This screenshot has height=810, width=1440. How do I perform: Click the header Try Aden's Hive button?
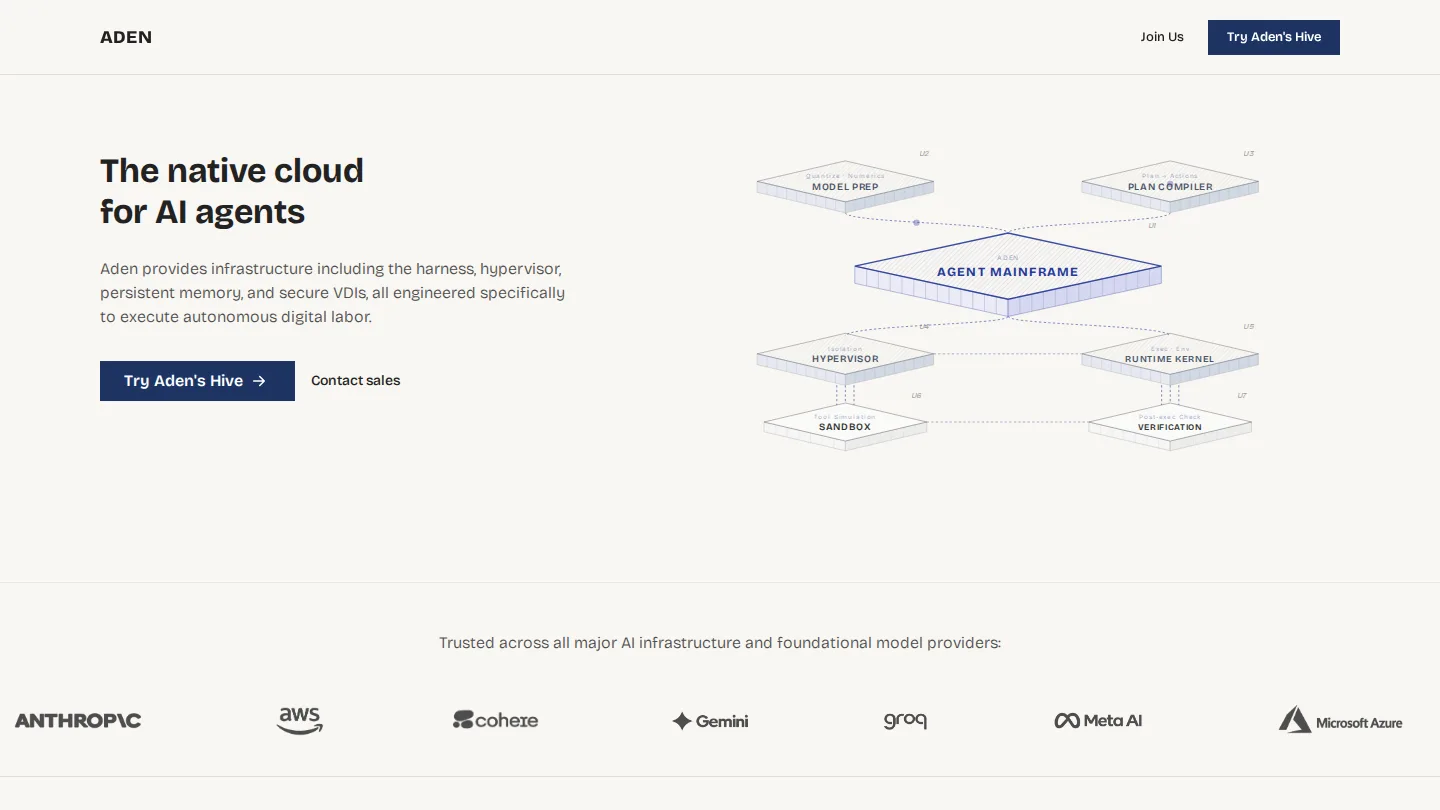pos(1274,37)
